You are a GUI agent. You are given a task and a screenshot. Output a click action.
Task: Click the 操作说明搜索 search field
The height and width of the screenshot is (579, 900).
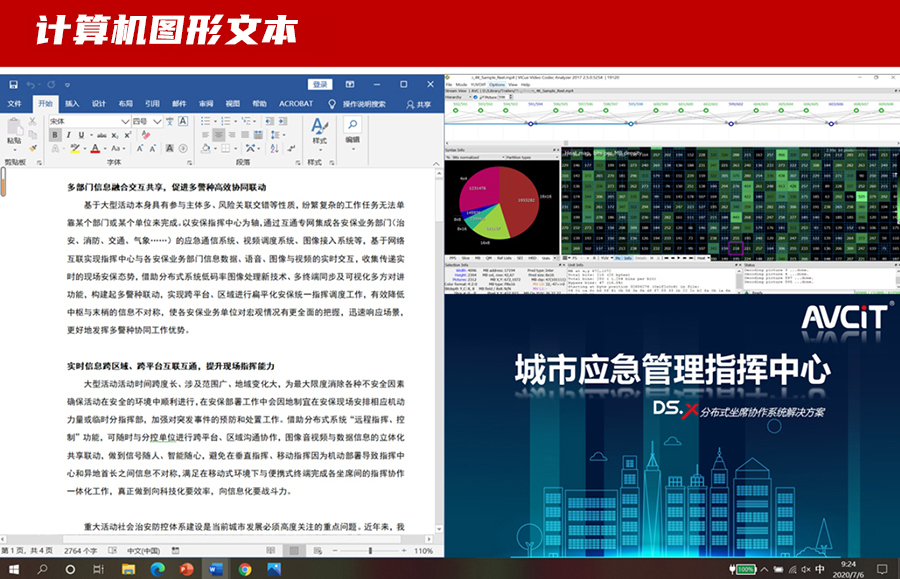tap(363, 103)
